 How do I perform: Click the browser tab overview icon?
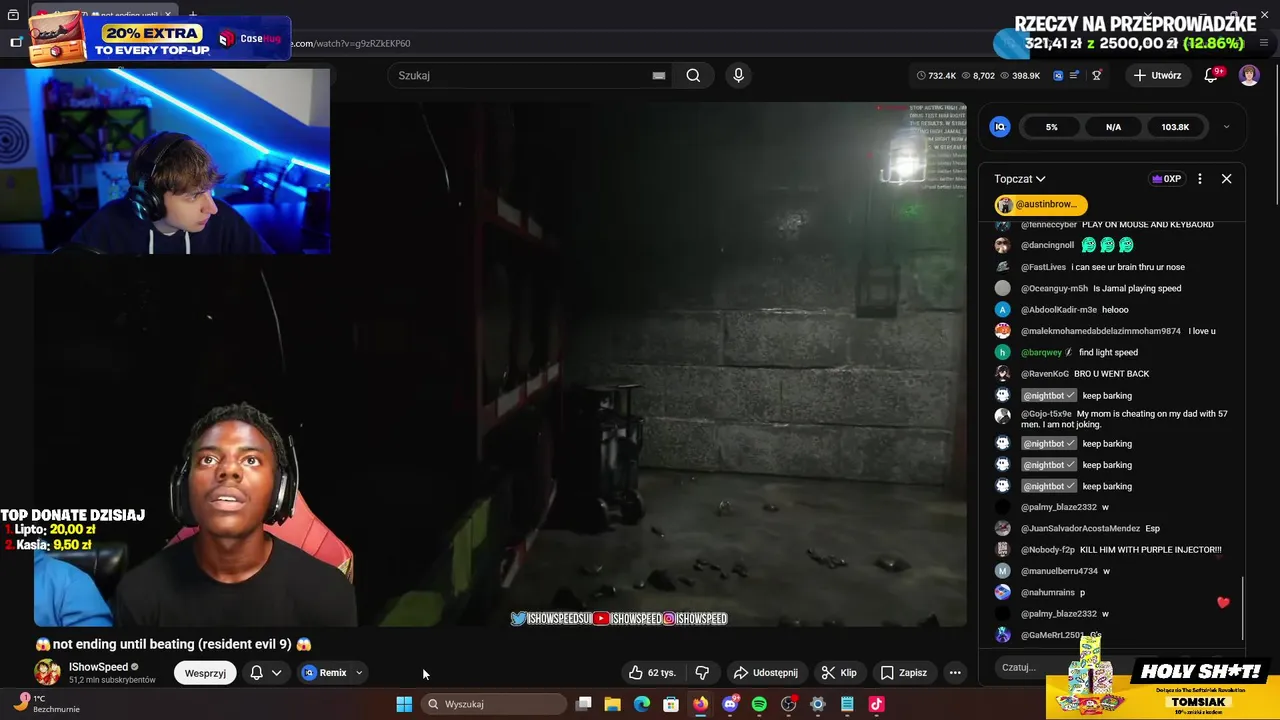pos(13,16)
